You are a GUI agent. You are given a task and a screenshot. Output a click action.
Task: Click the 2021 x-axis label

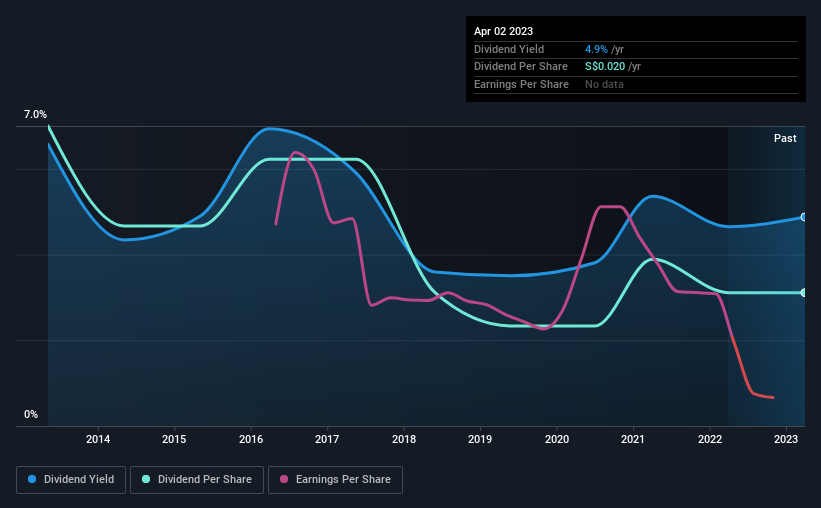tap(633, 439)
